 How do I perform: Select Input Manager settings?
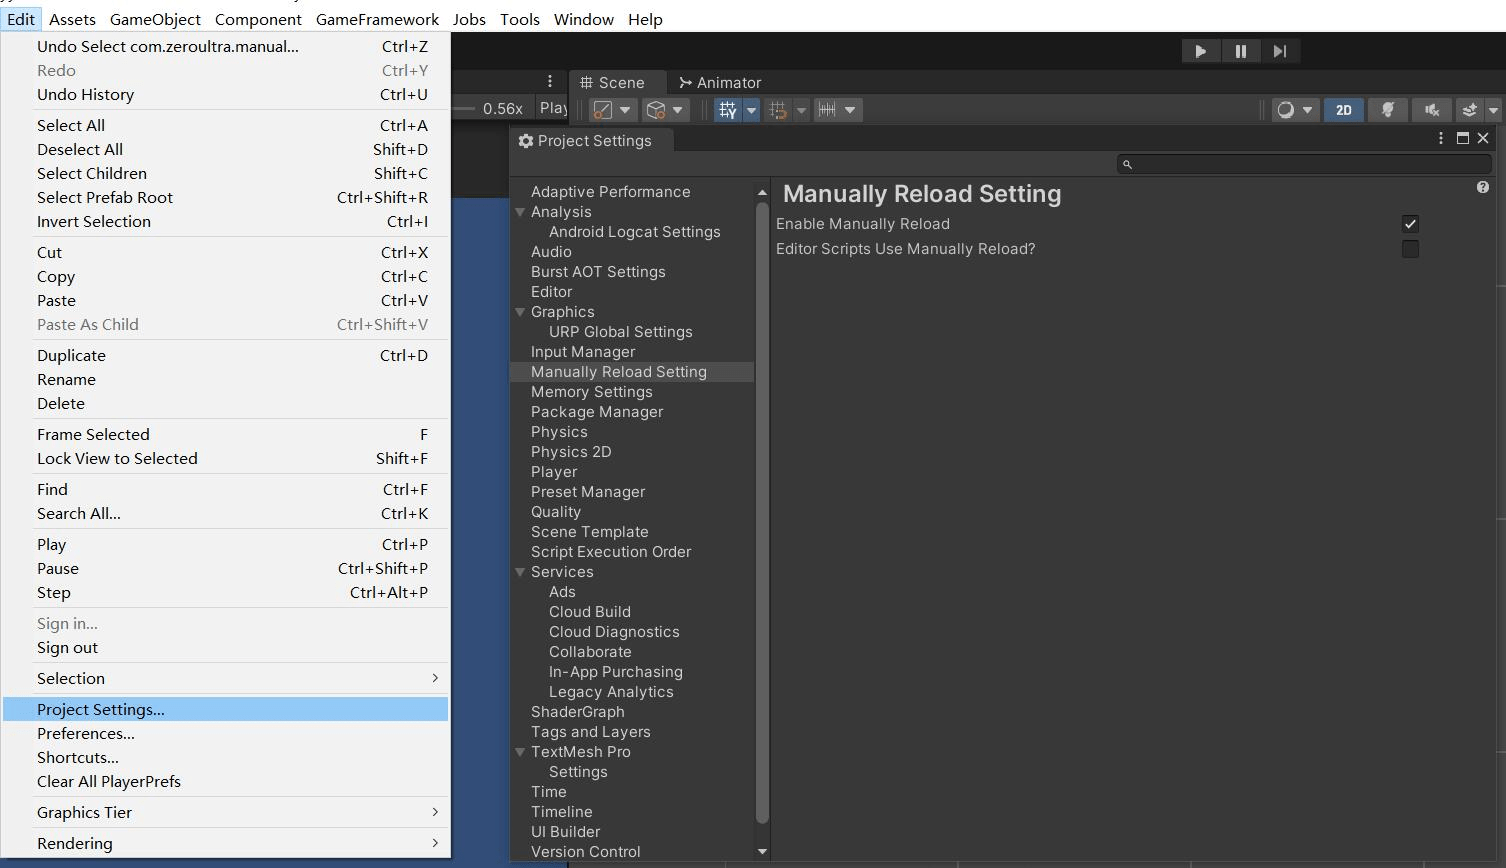[x=583, y=352]
